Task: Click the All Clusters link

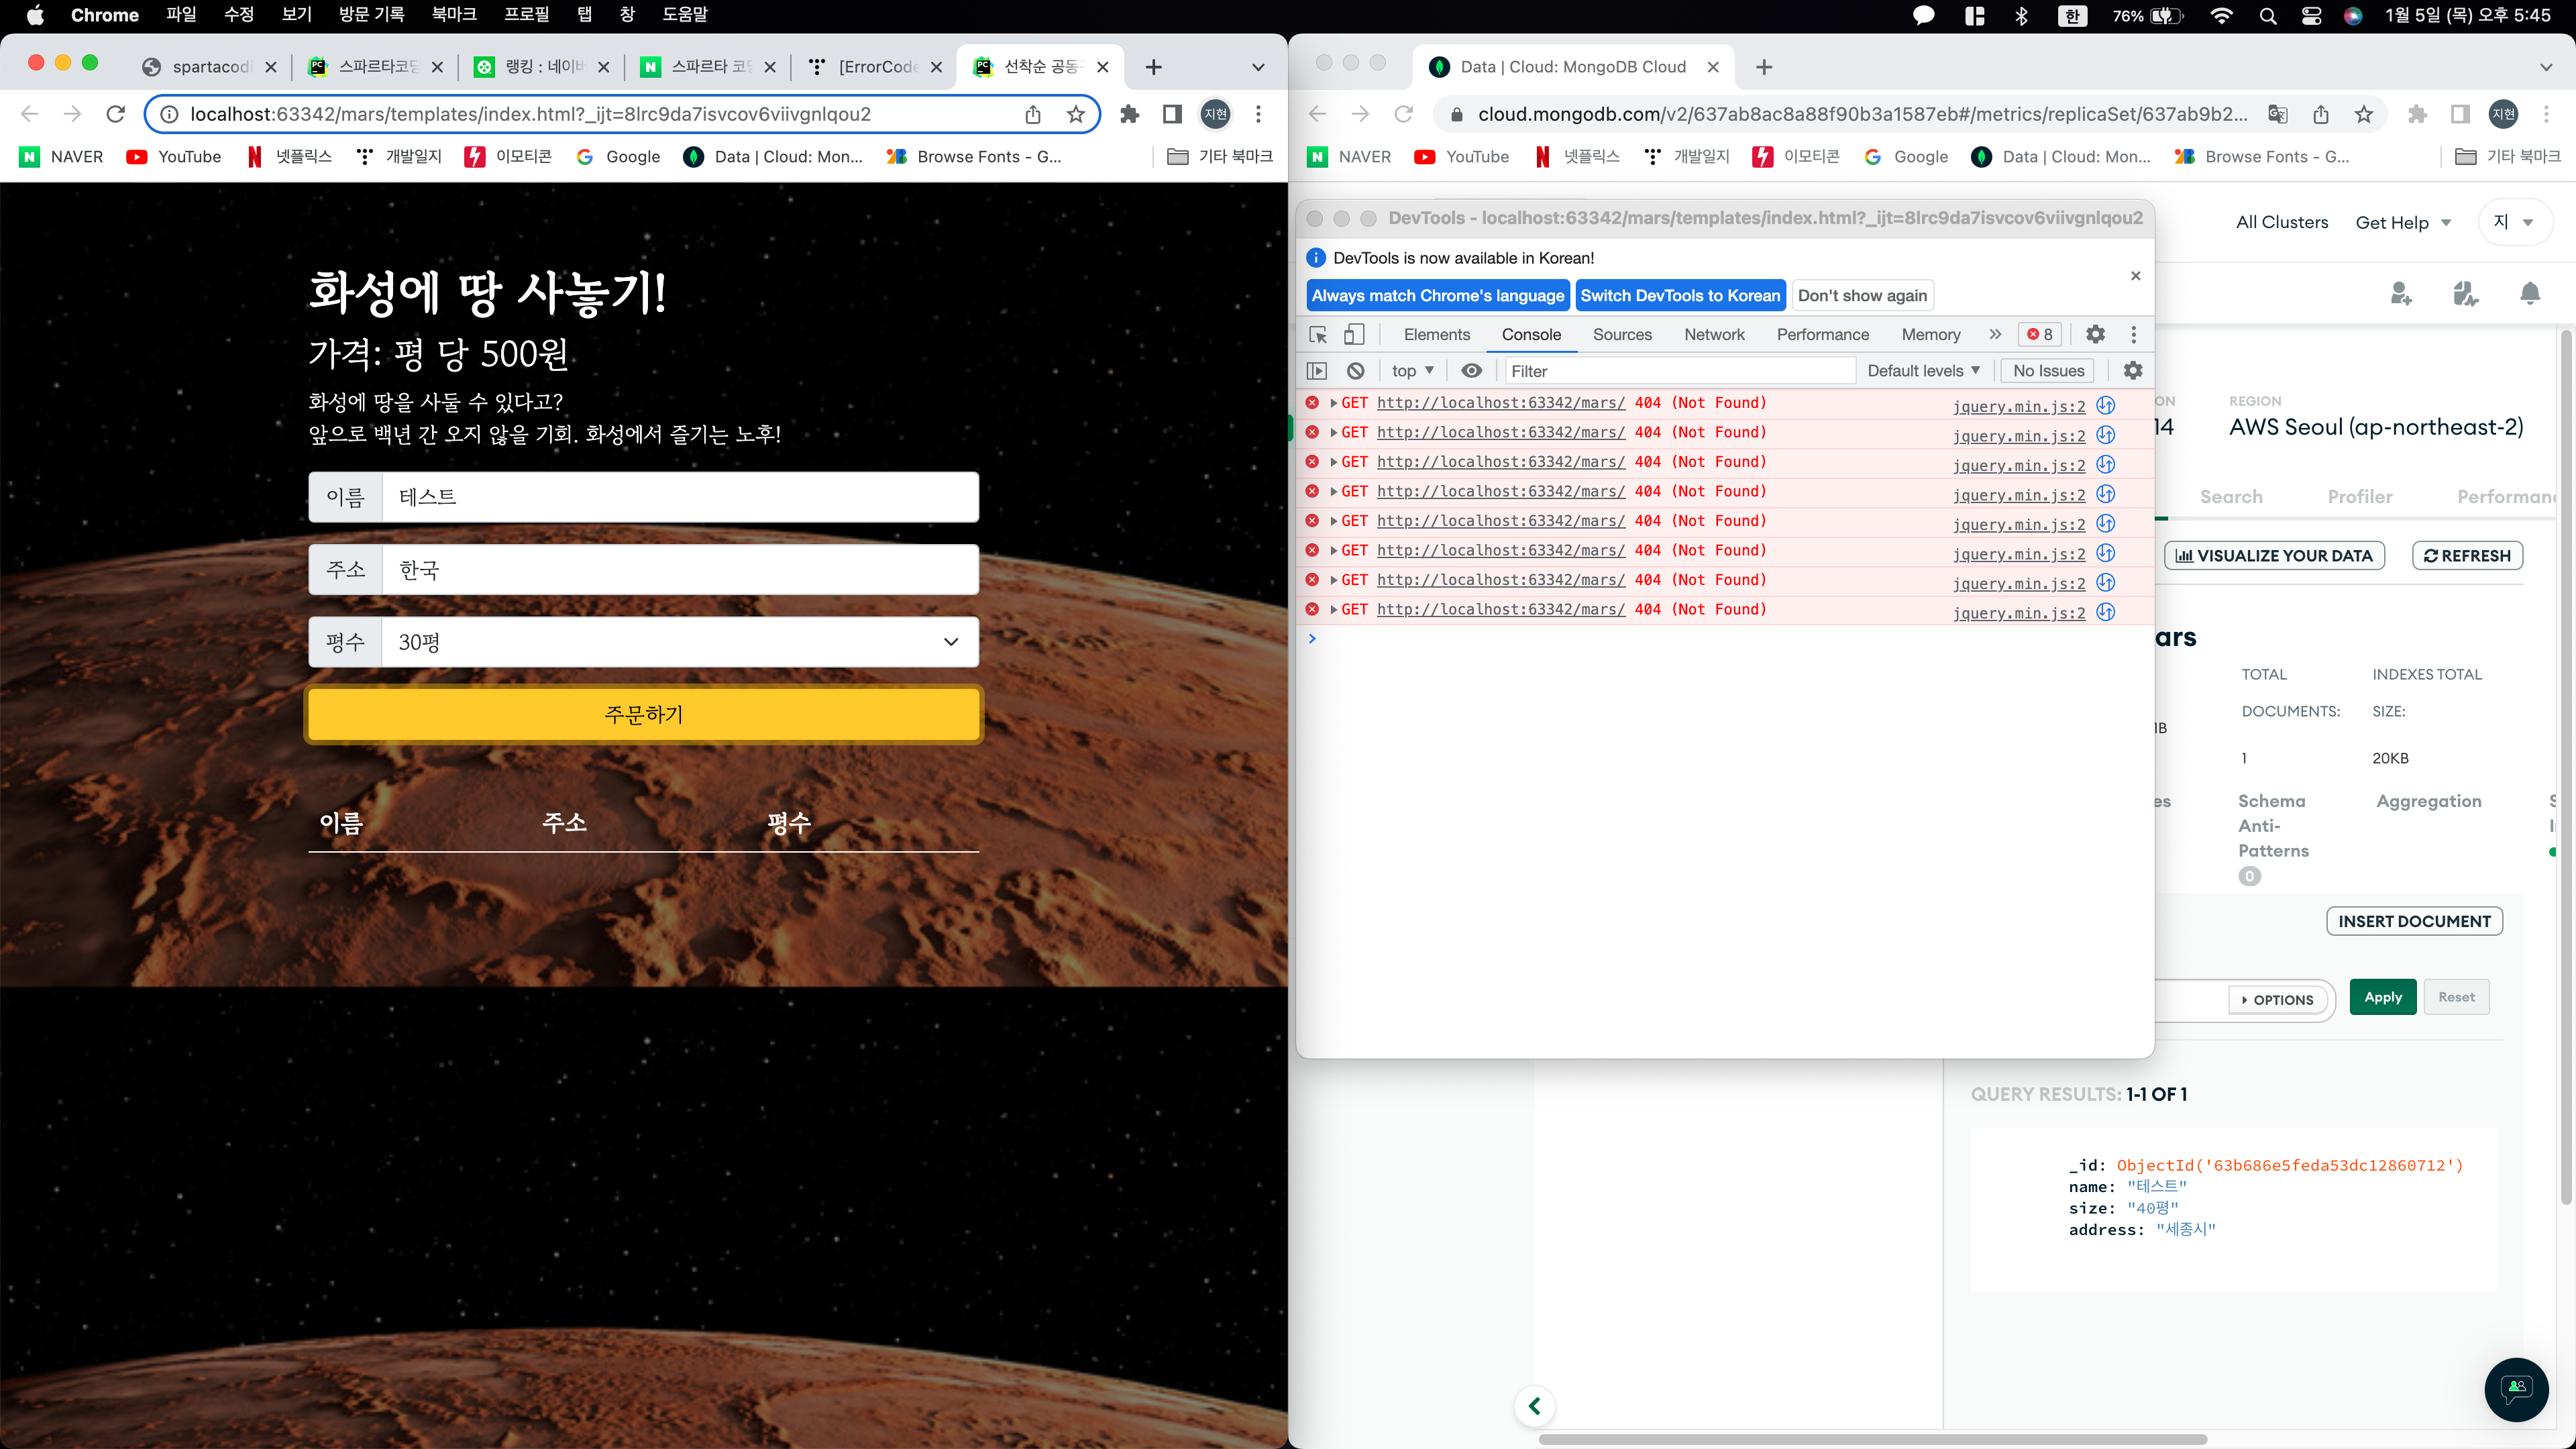Action: point(2282,222)
